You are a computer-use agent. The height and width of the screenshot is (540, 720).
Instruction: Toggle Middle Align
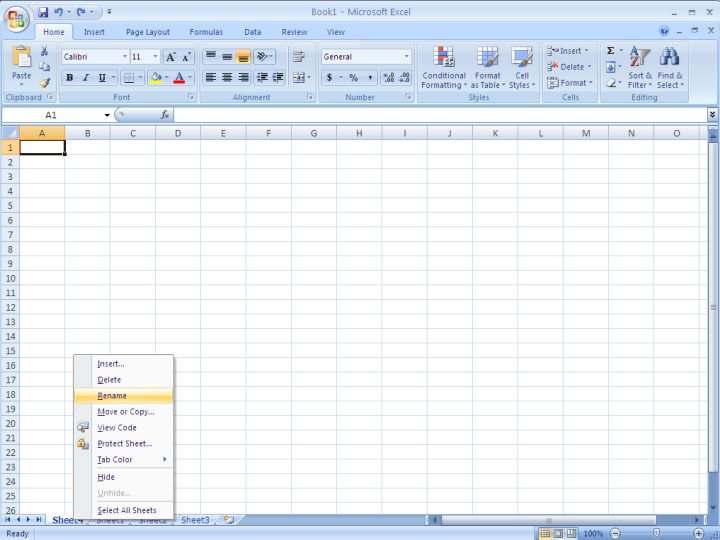point(227,56)
